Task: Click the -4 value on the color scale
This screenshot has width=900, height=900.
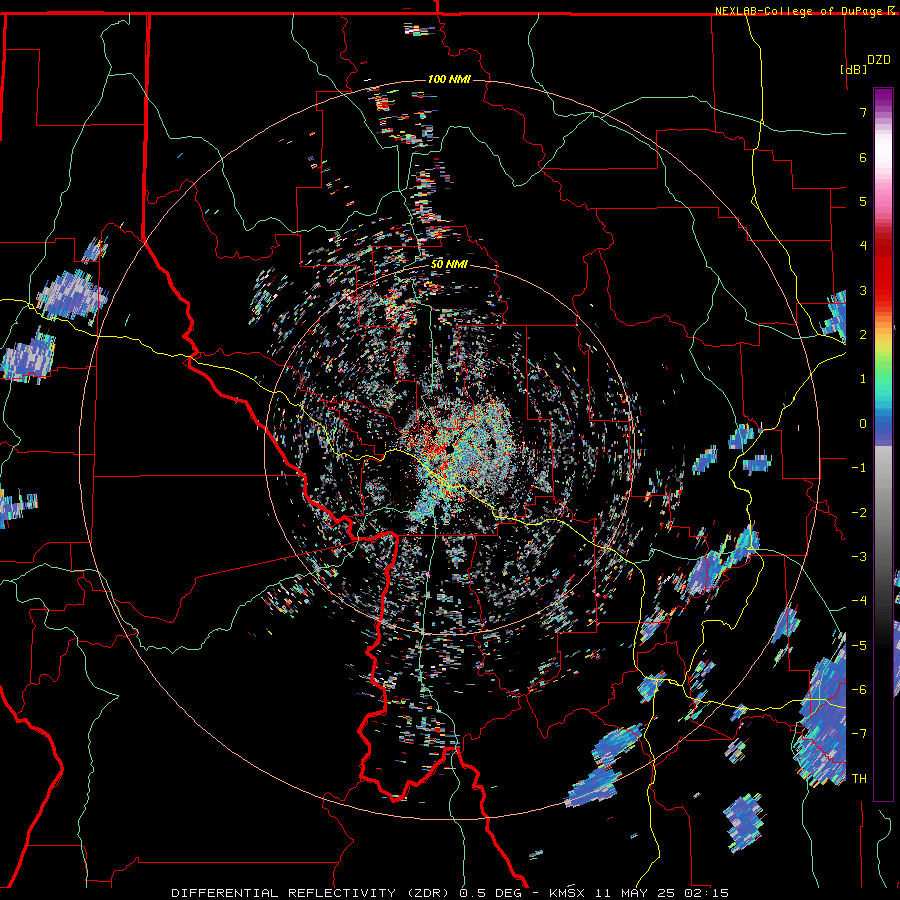Action: click(859, 601)
